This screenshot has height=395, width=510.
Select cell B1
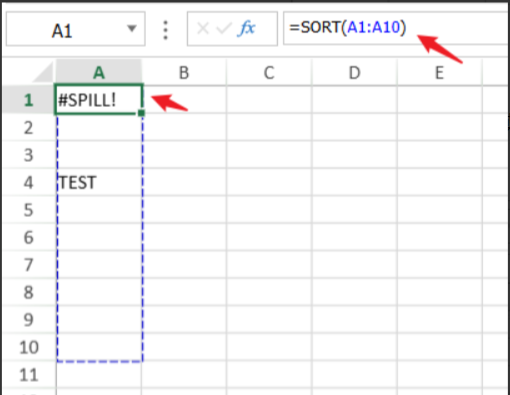click(184, 100)
